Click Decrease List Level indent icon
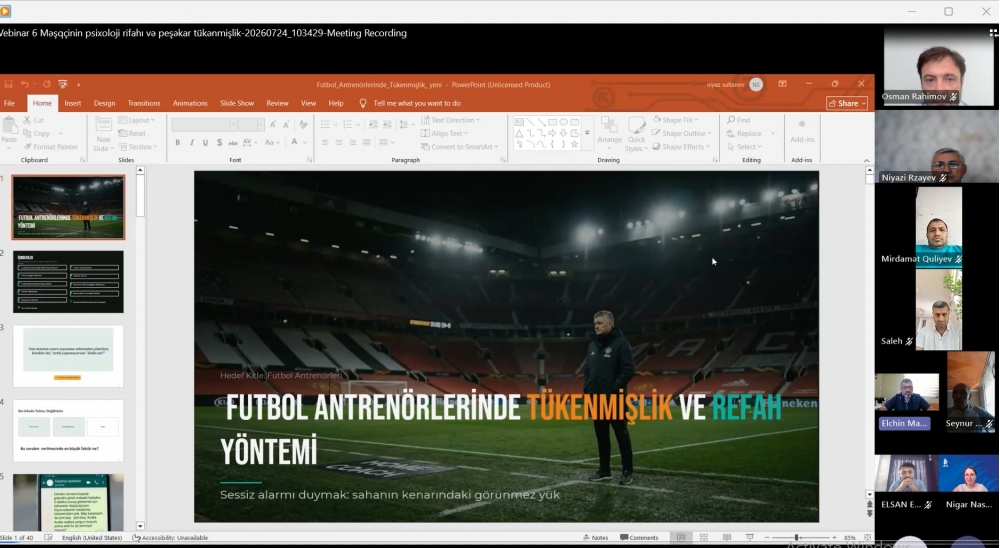Screen dimensions: 1000x548 coord(373,124)
